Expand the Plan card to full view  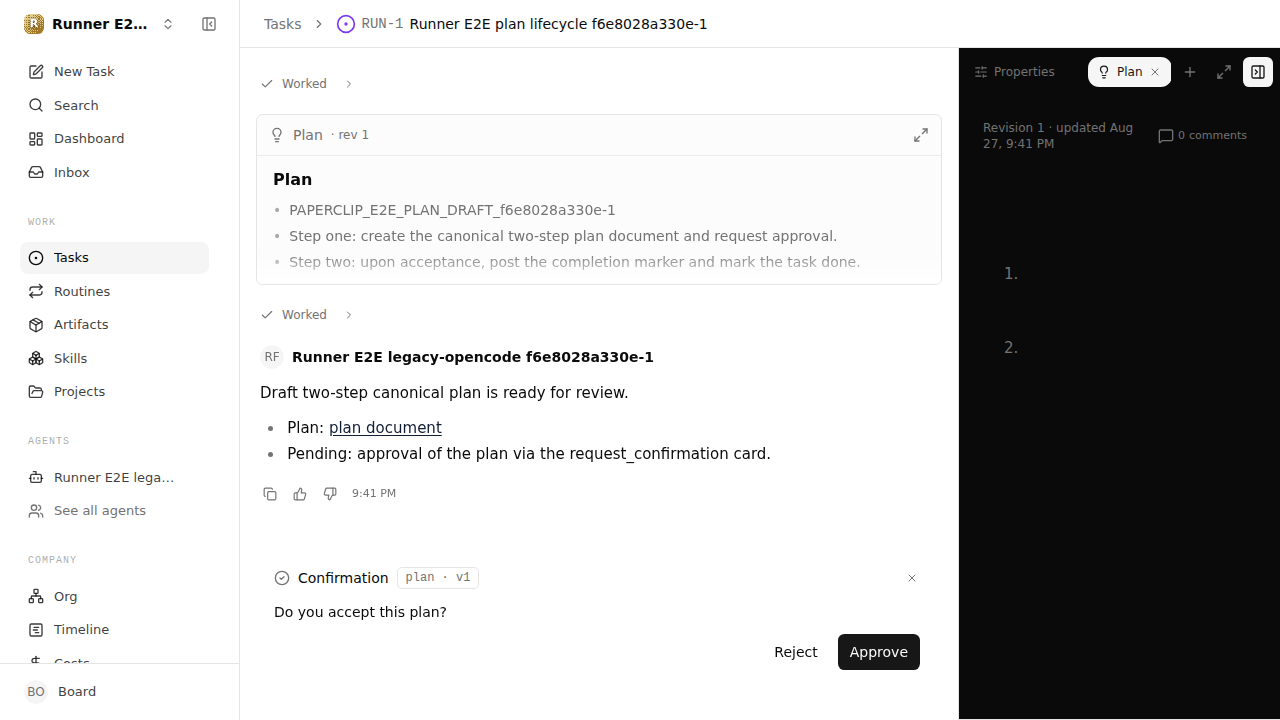click(921, 135)
